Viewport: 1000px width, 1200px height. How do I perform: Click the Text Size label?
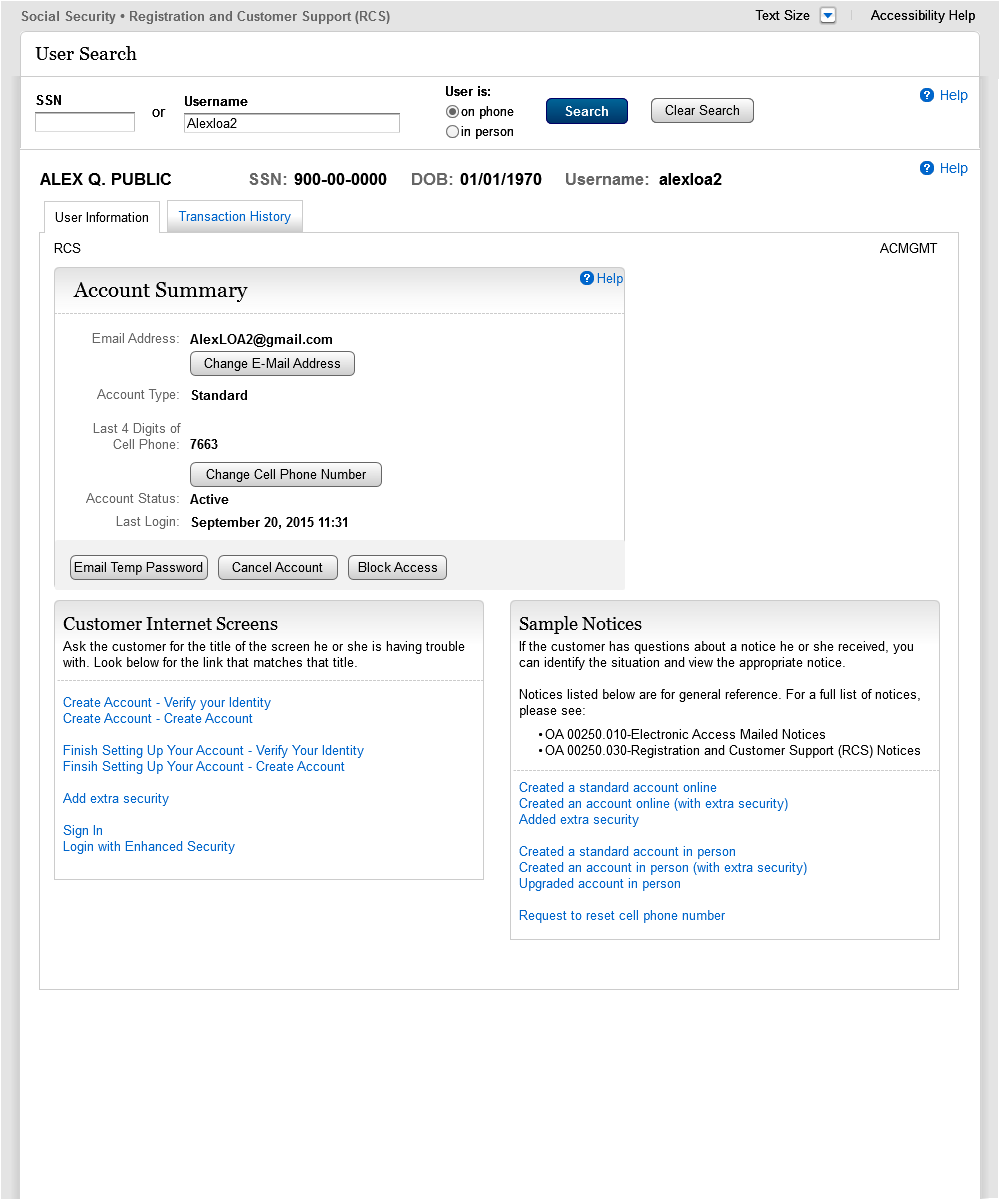coord(783,15)
